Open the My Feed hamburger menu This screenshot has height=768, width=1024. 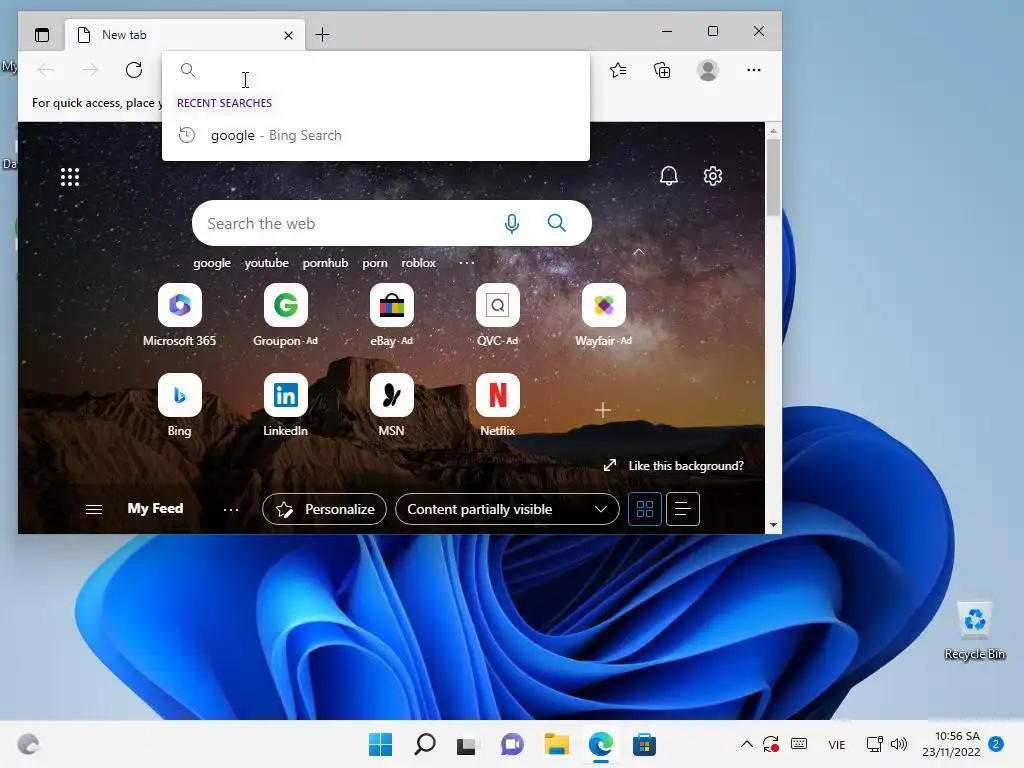(x=94, y=509)
